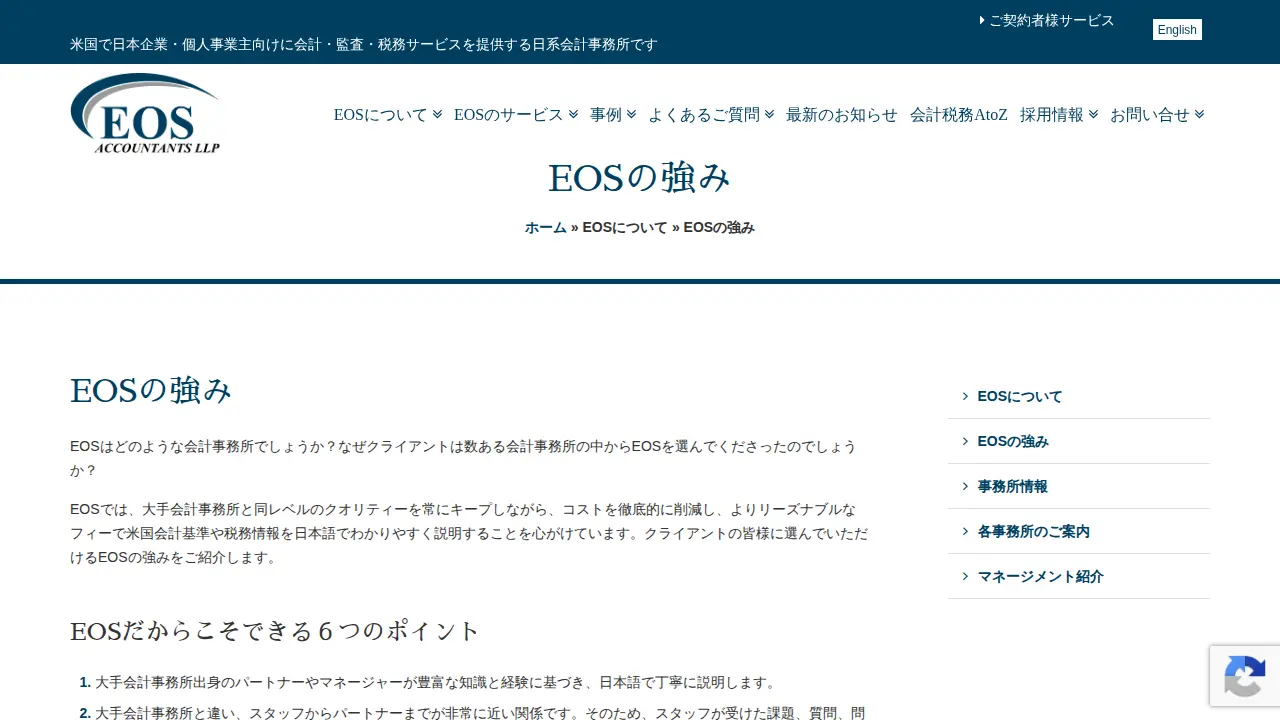Image resolution: width=1280 pixels, height=720 pixels.
Task: Open the よくあるご質問 nav item
Action: pyautogui.click(x=704, y=115)
